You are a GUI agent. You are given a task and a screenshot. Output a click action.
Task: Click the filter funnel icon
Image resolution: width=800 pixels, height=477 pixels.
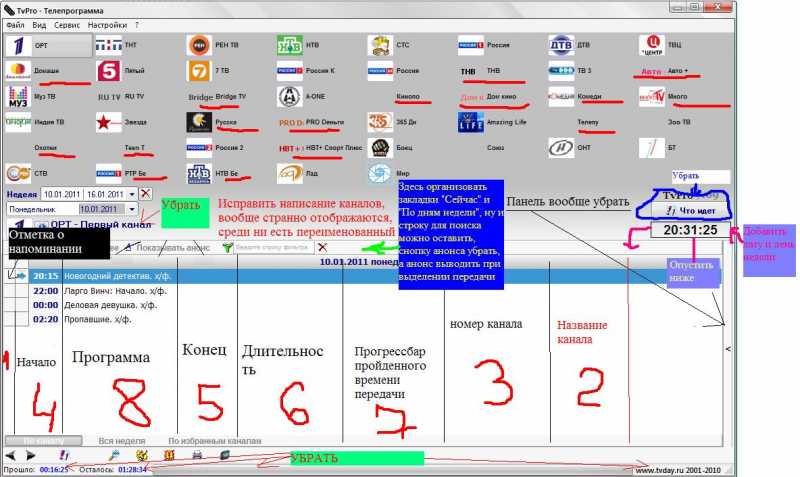pos(228,247)
